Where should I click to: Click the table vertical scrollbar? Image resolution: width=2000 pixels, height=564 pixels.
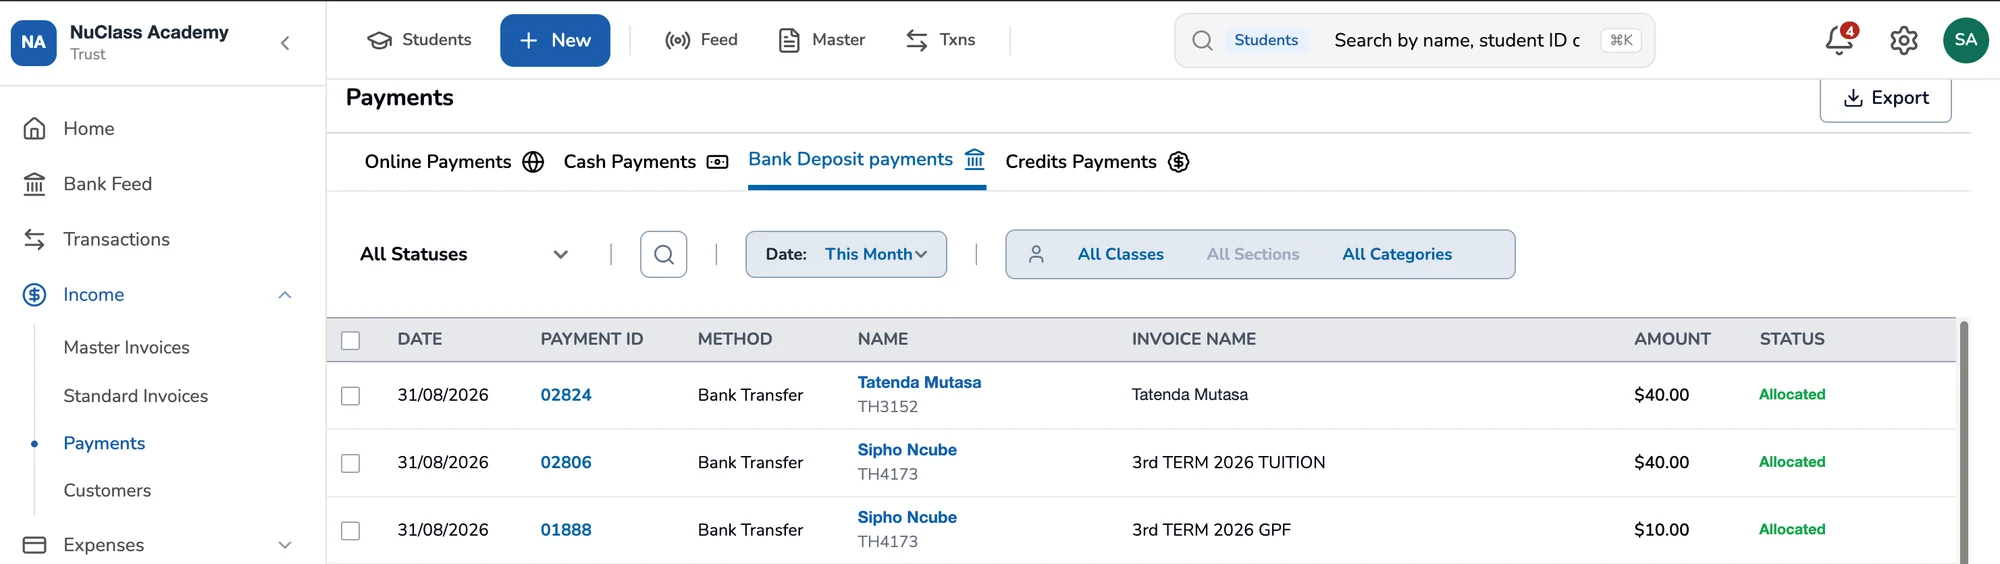point(1964,442)
